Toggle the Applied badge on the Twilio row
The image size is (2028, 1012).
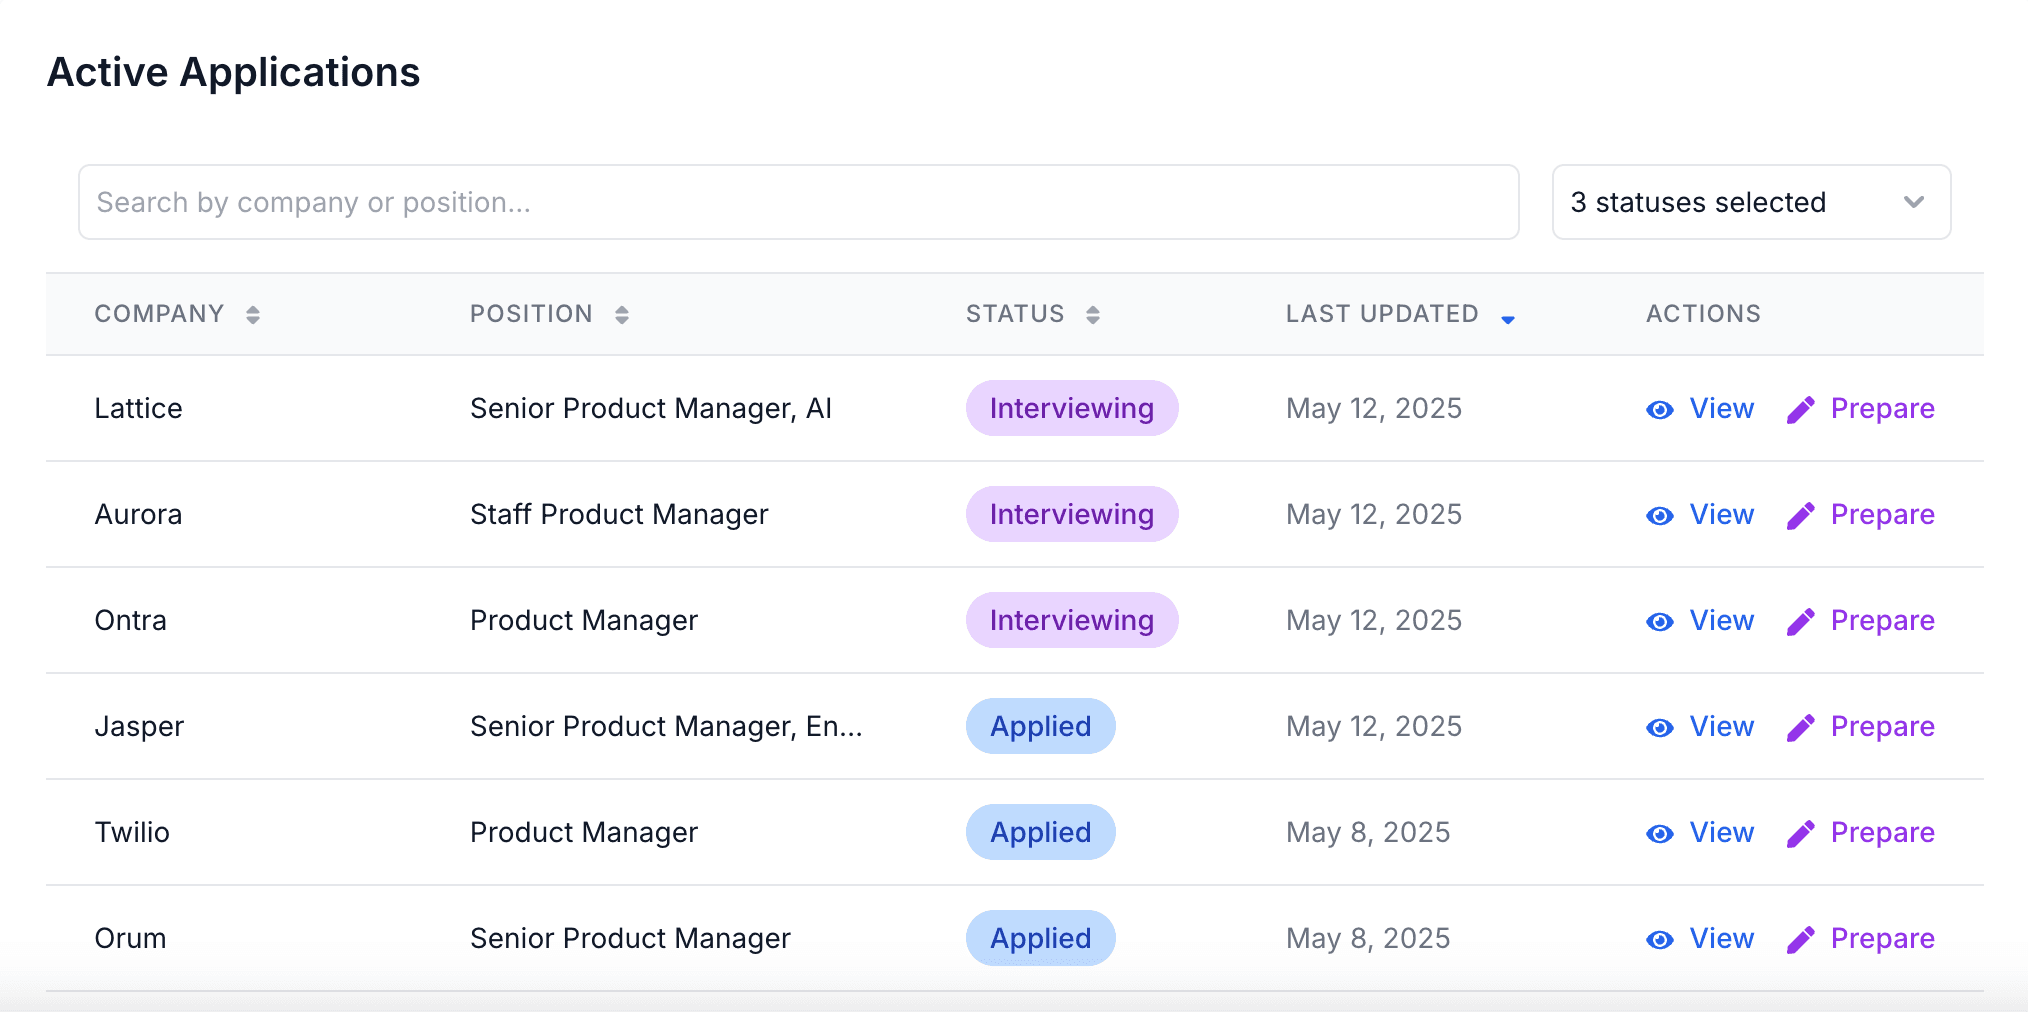(x=1040, y=832)
